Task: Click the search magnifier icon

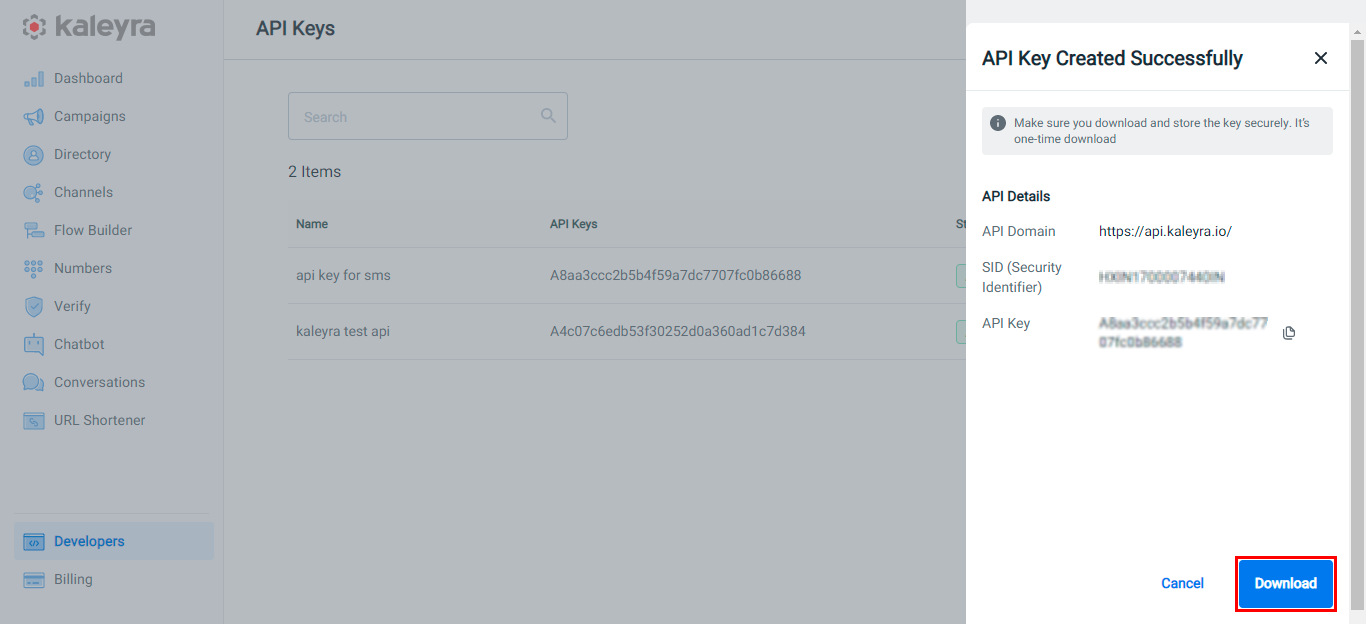Action: click(548, 116)
